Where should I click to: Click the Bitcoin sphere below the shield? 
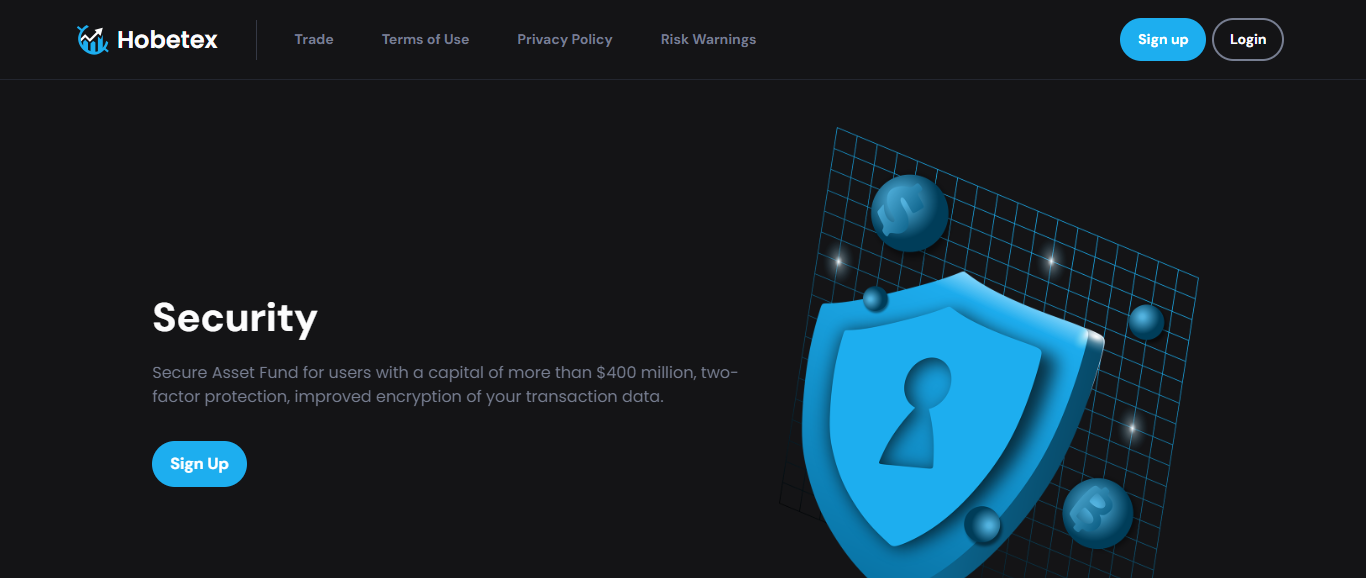(1097, 513)
